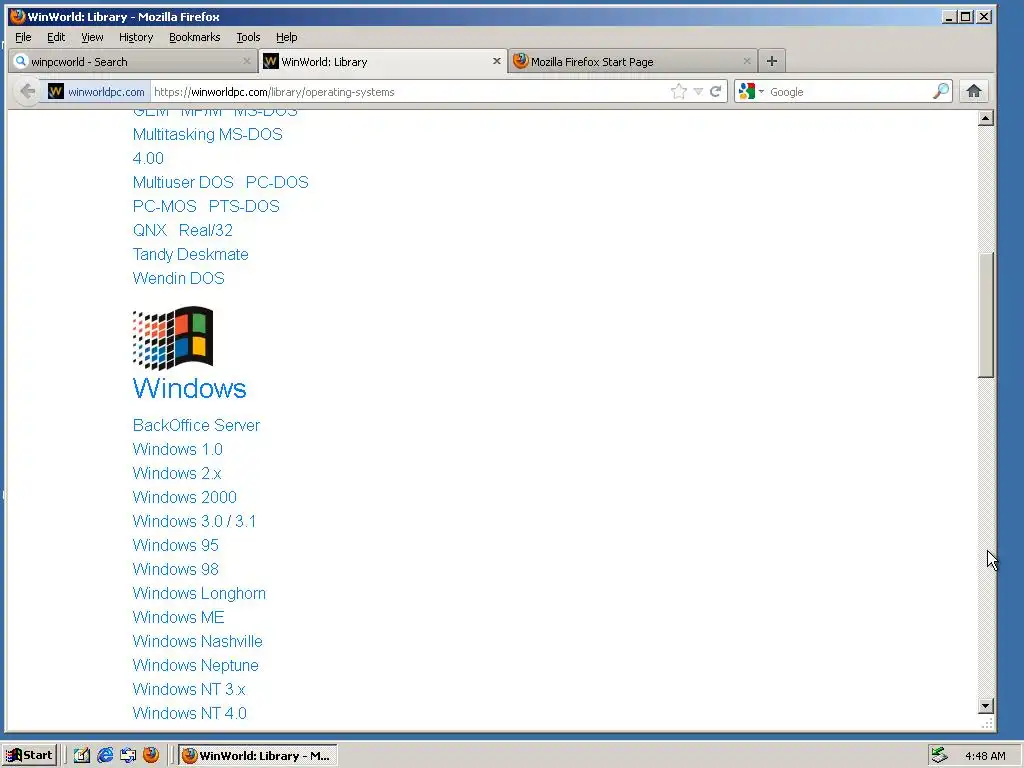1024x768 pixels.
Task: Open the Windows 3.0 / 3.1 link
Action: click(195, 521)
